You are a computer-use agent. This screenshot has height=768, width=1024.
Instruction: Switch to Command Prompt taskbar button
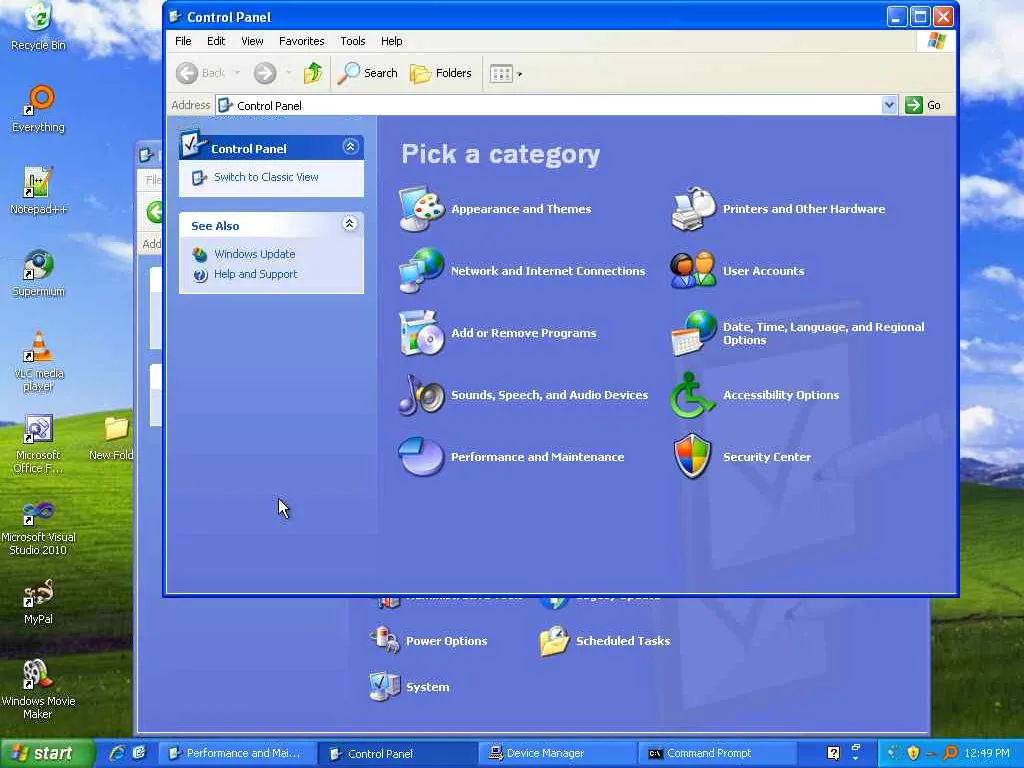(717, 753)
